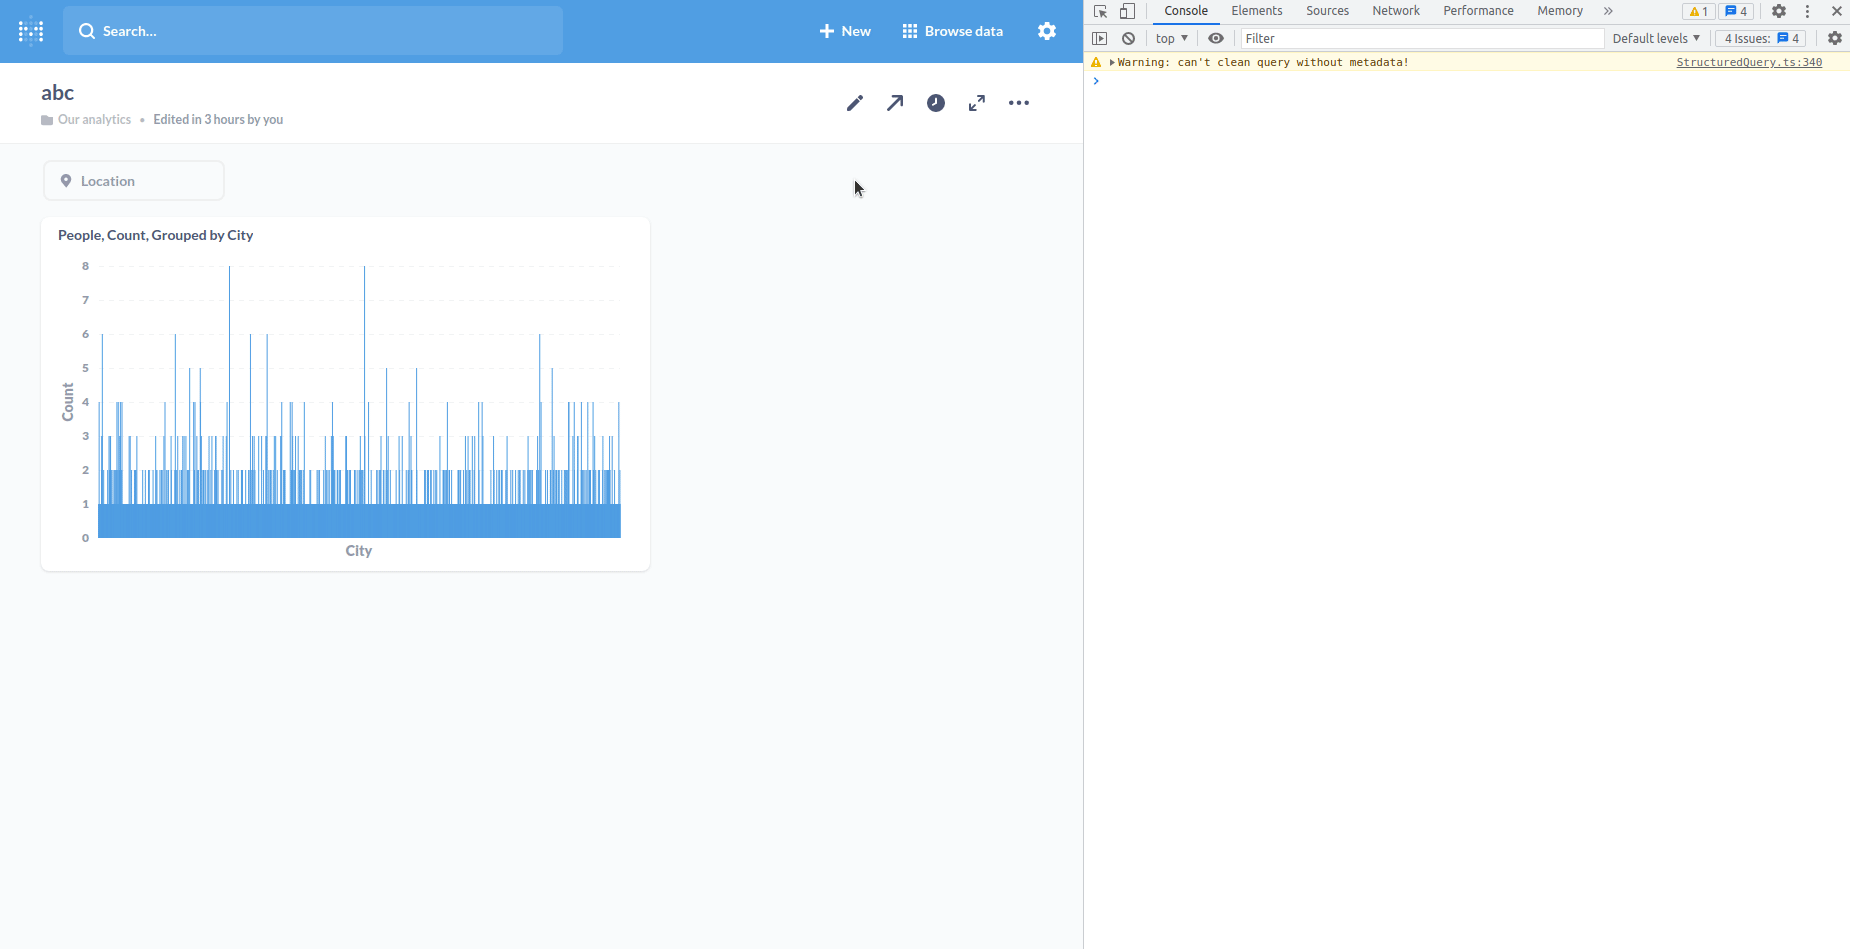Toggle device emulation mode in DevTools
The width and height of the screenshot is (1850, 949).
[x=1127, y=11]
